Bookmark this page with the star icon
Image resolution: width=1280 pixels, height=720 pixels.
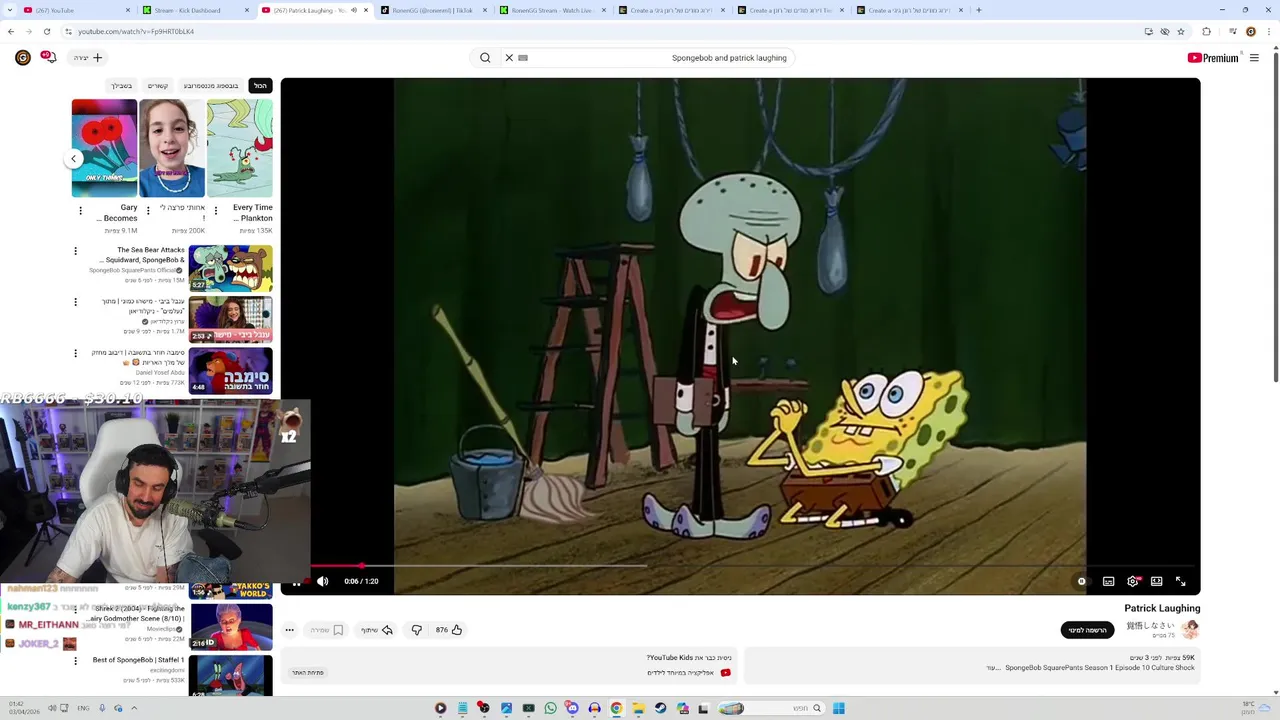click(1181, 32)
